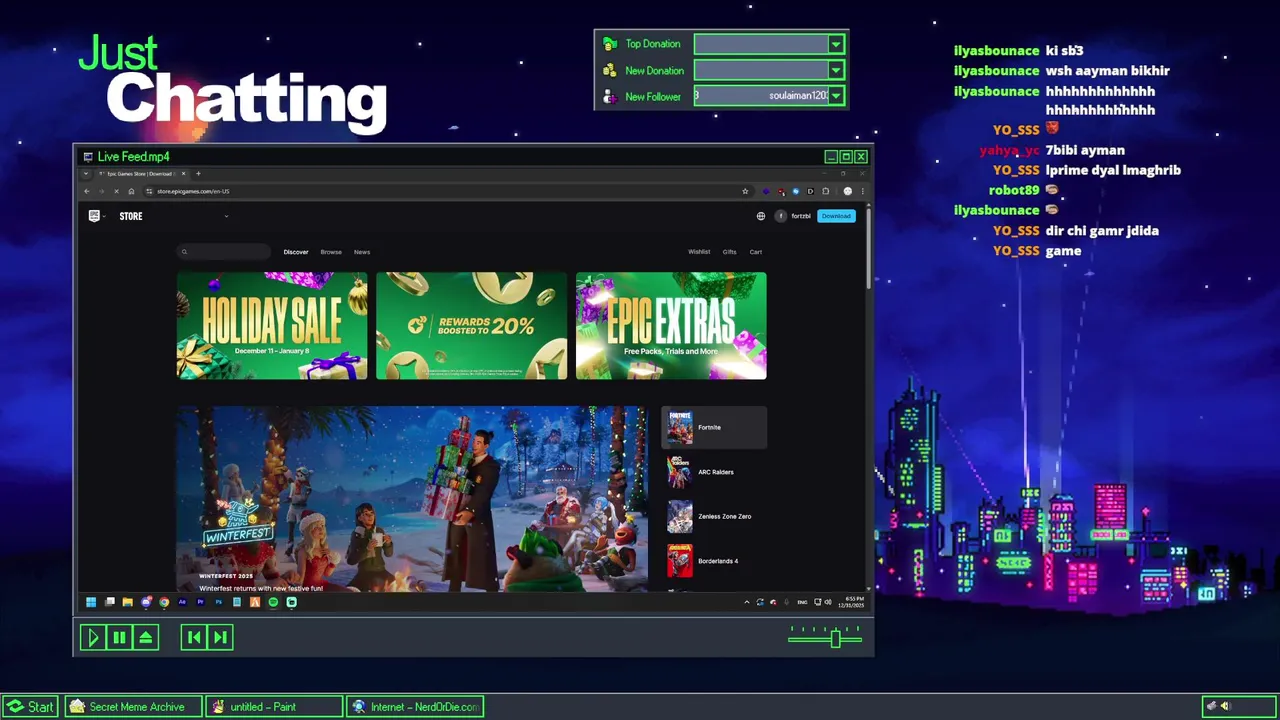Bookmark page with star icon

(x=745, y=191)
